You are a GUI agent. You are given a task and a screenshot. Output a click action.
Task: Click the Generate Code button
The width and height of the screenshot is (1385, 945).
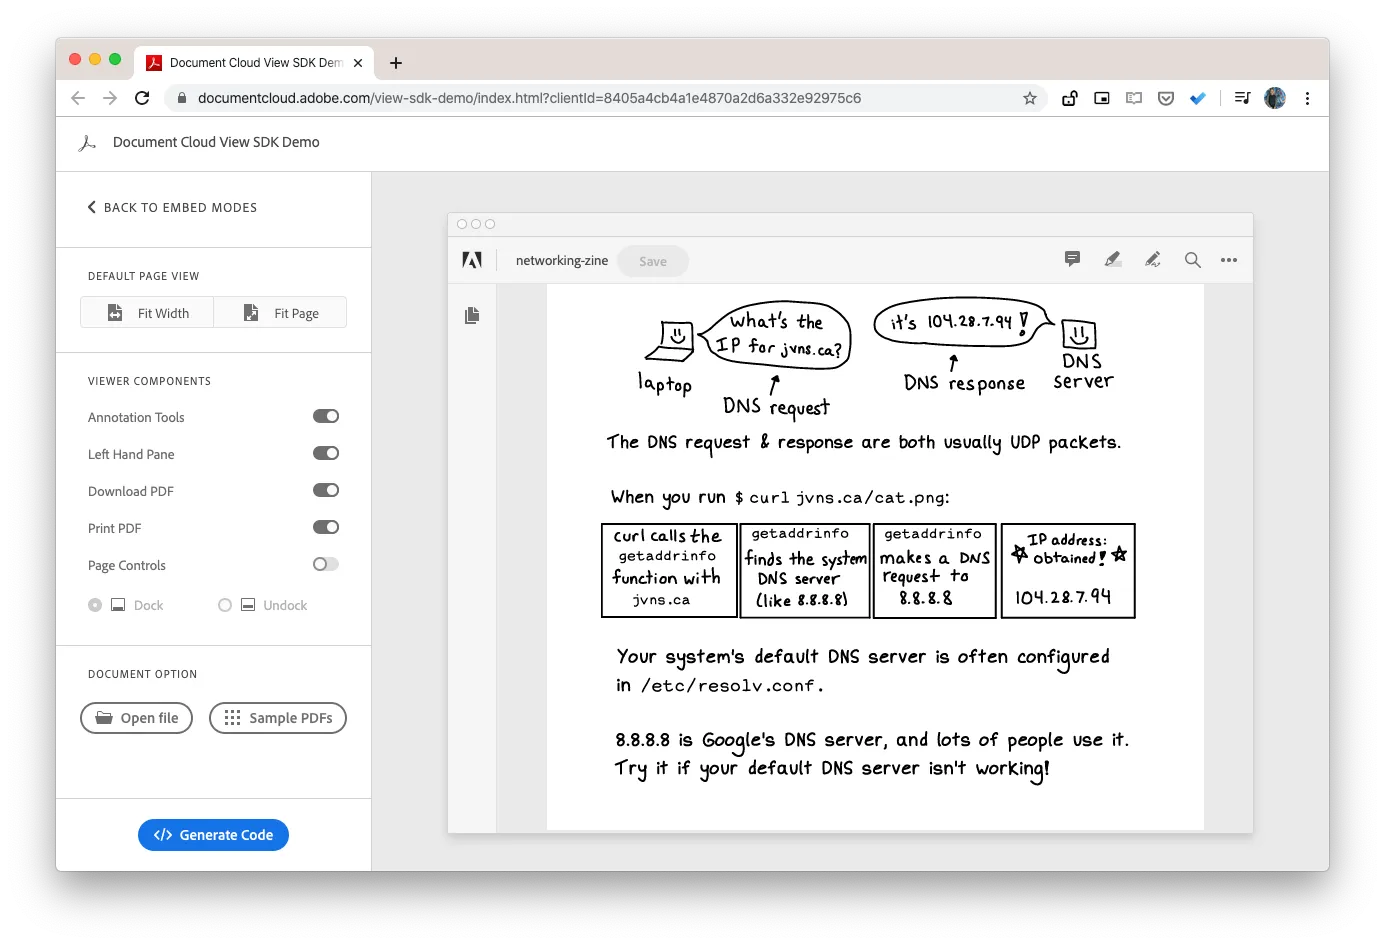click(213, 835)
